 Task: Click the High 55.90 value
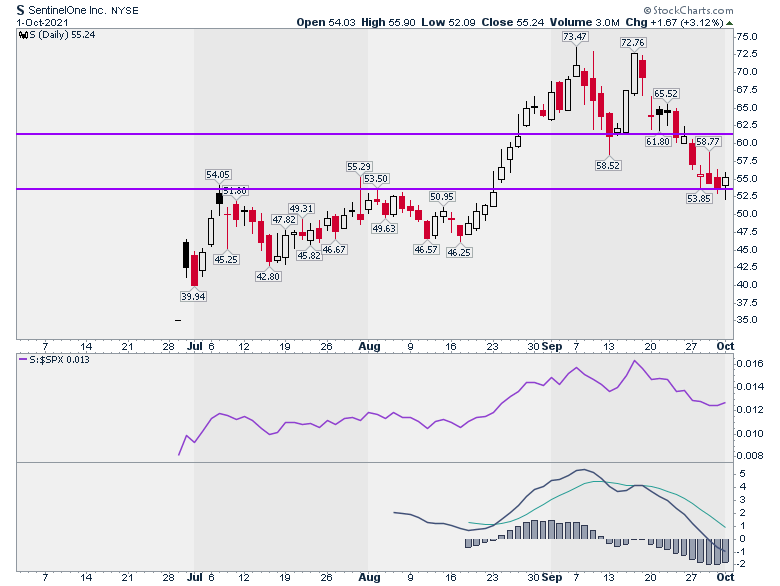click(388, 22)
